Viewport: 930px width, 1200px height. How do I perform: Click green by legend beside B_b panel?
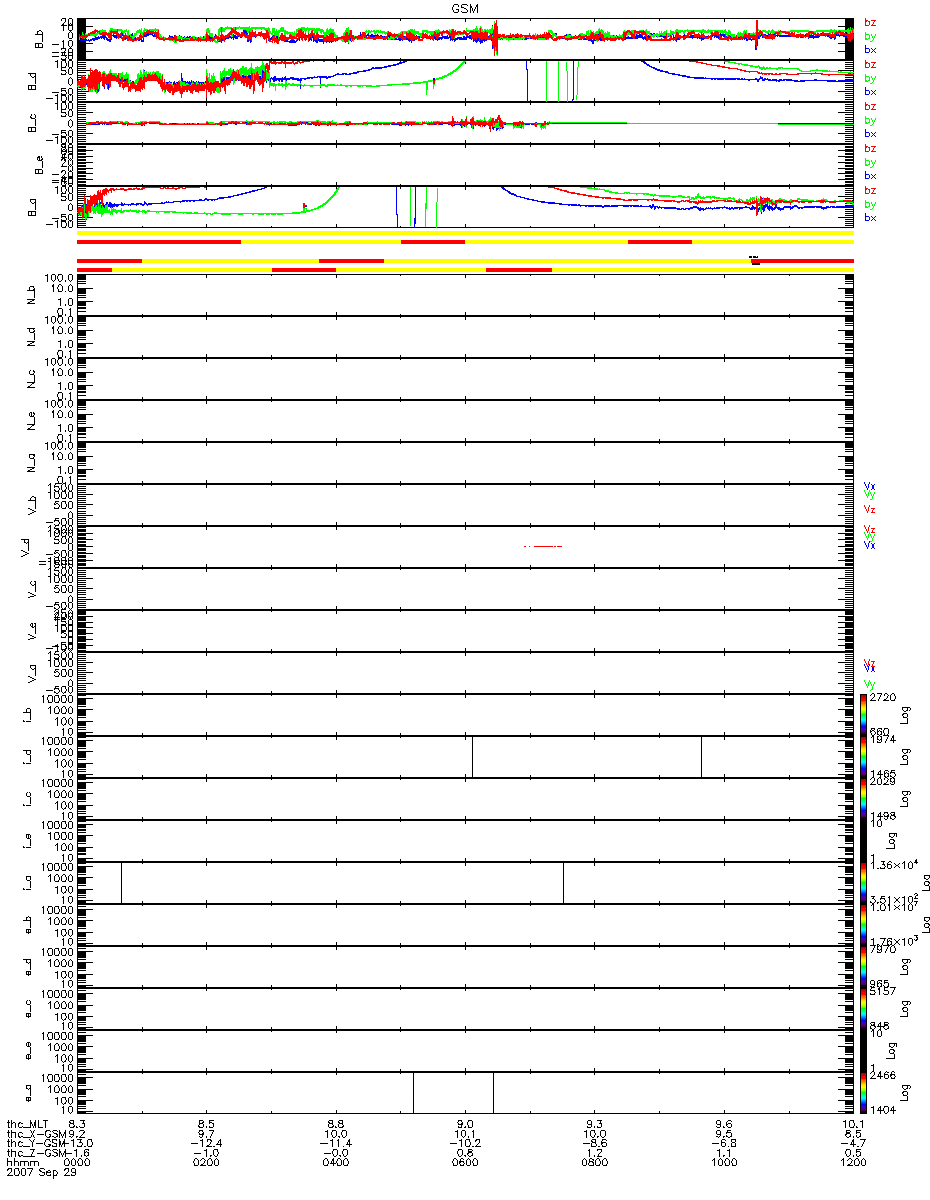pos(870,36)
